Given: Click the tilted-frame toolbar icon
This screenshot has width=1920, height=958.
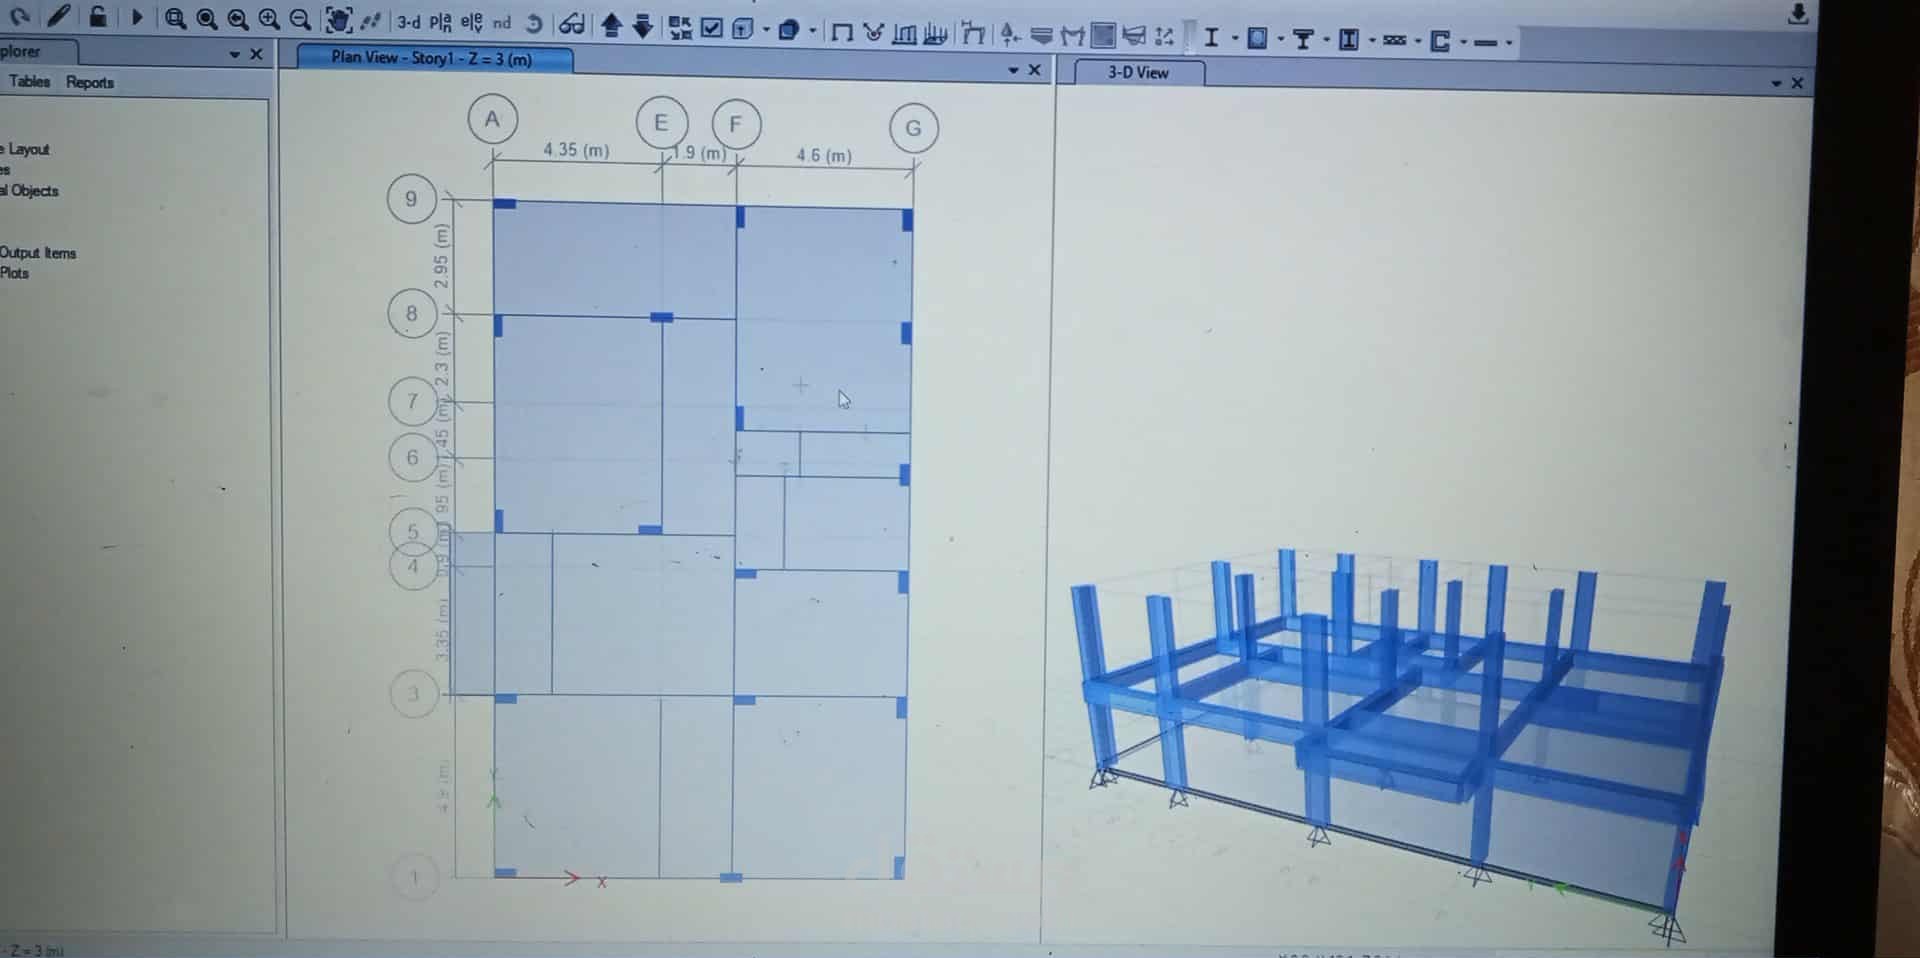Looking at the screenshot, I should pos(1134,36).
